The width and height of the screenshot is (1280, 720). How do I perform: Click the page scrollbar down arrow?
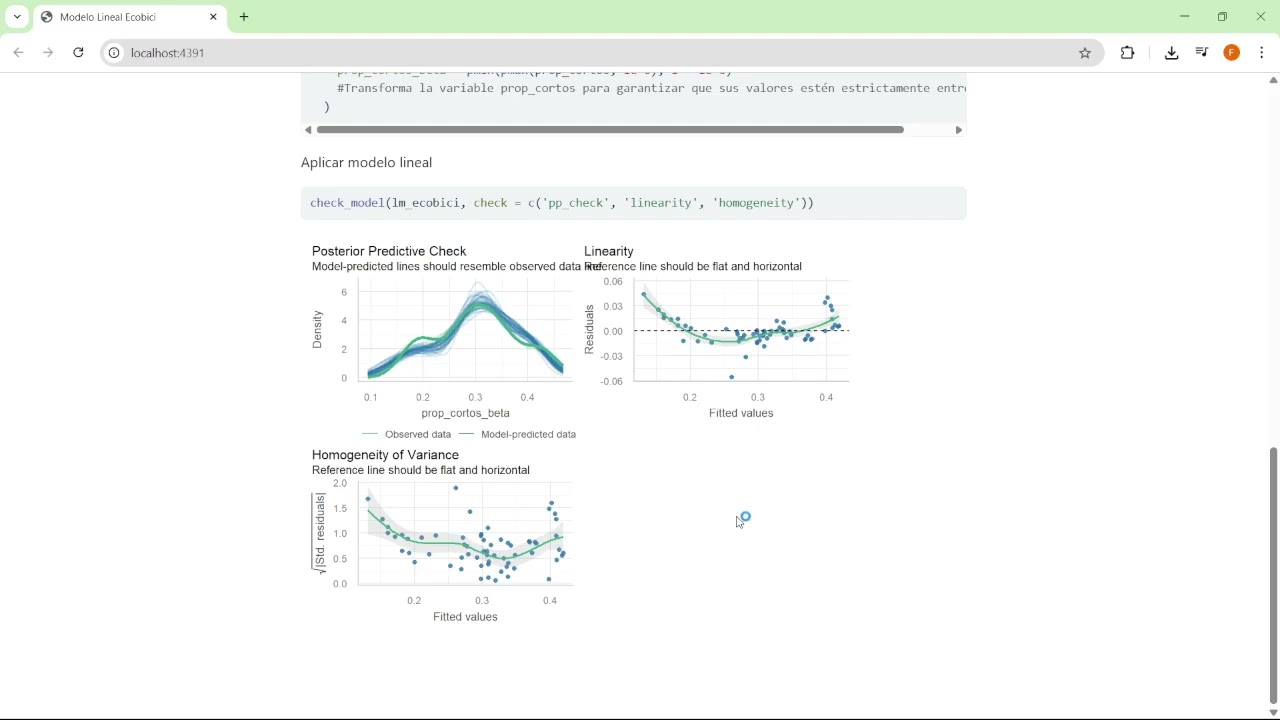coord(1273,713)
